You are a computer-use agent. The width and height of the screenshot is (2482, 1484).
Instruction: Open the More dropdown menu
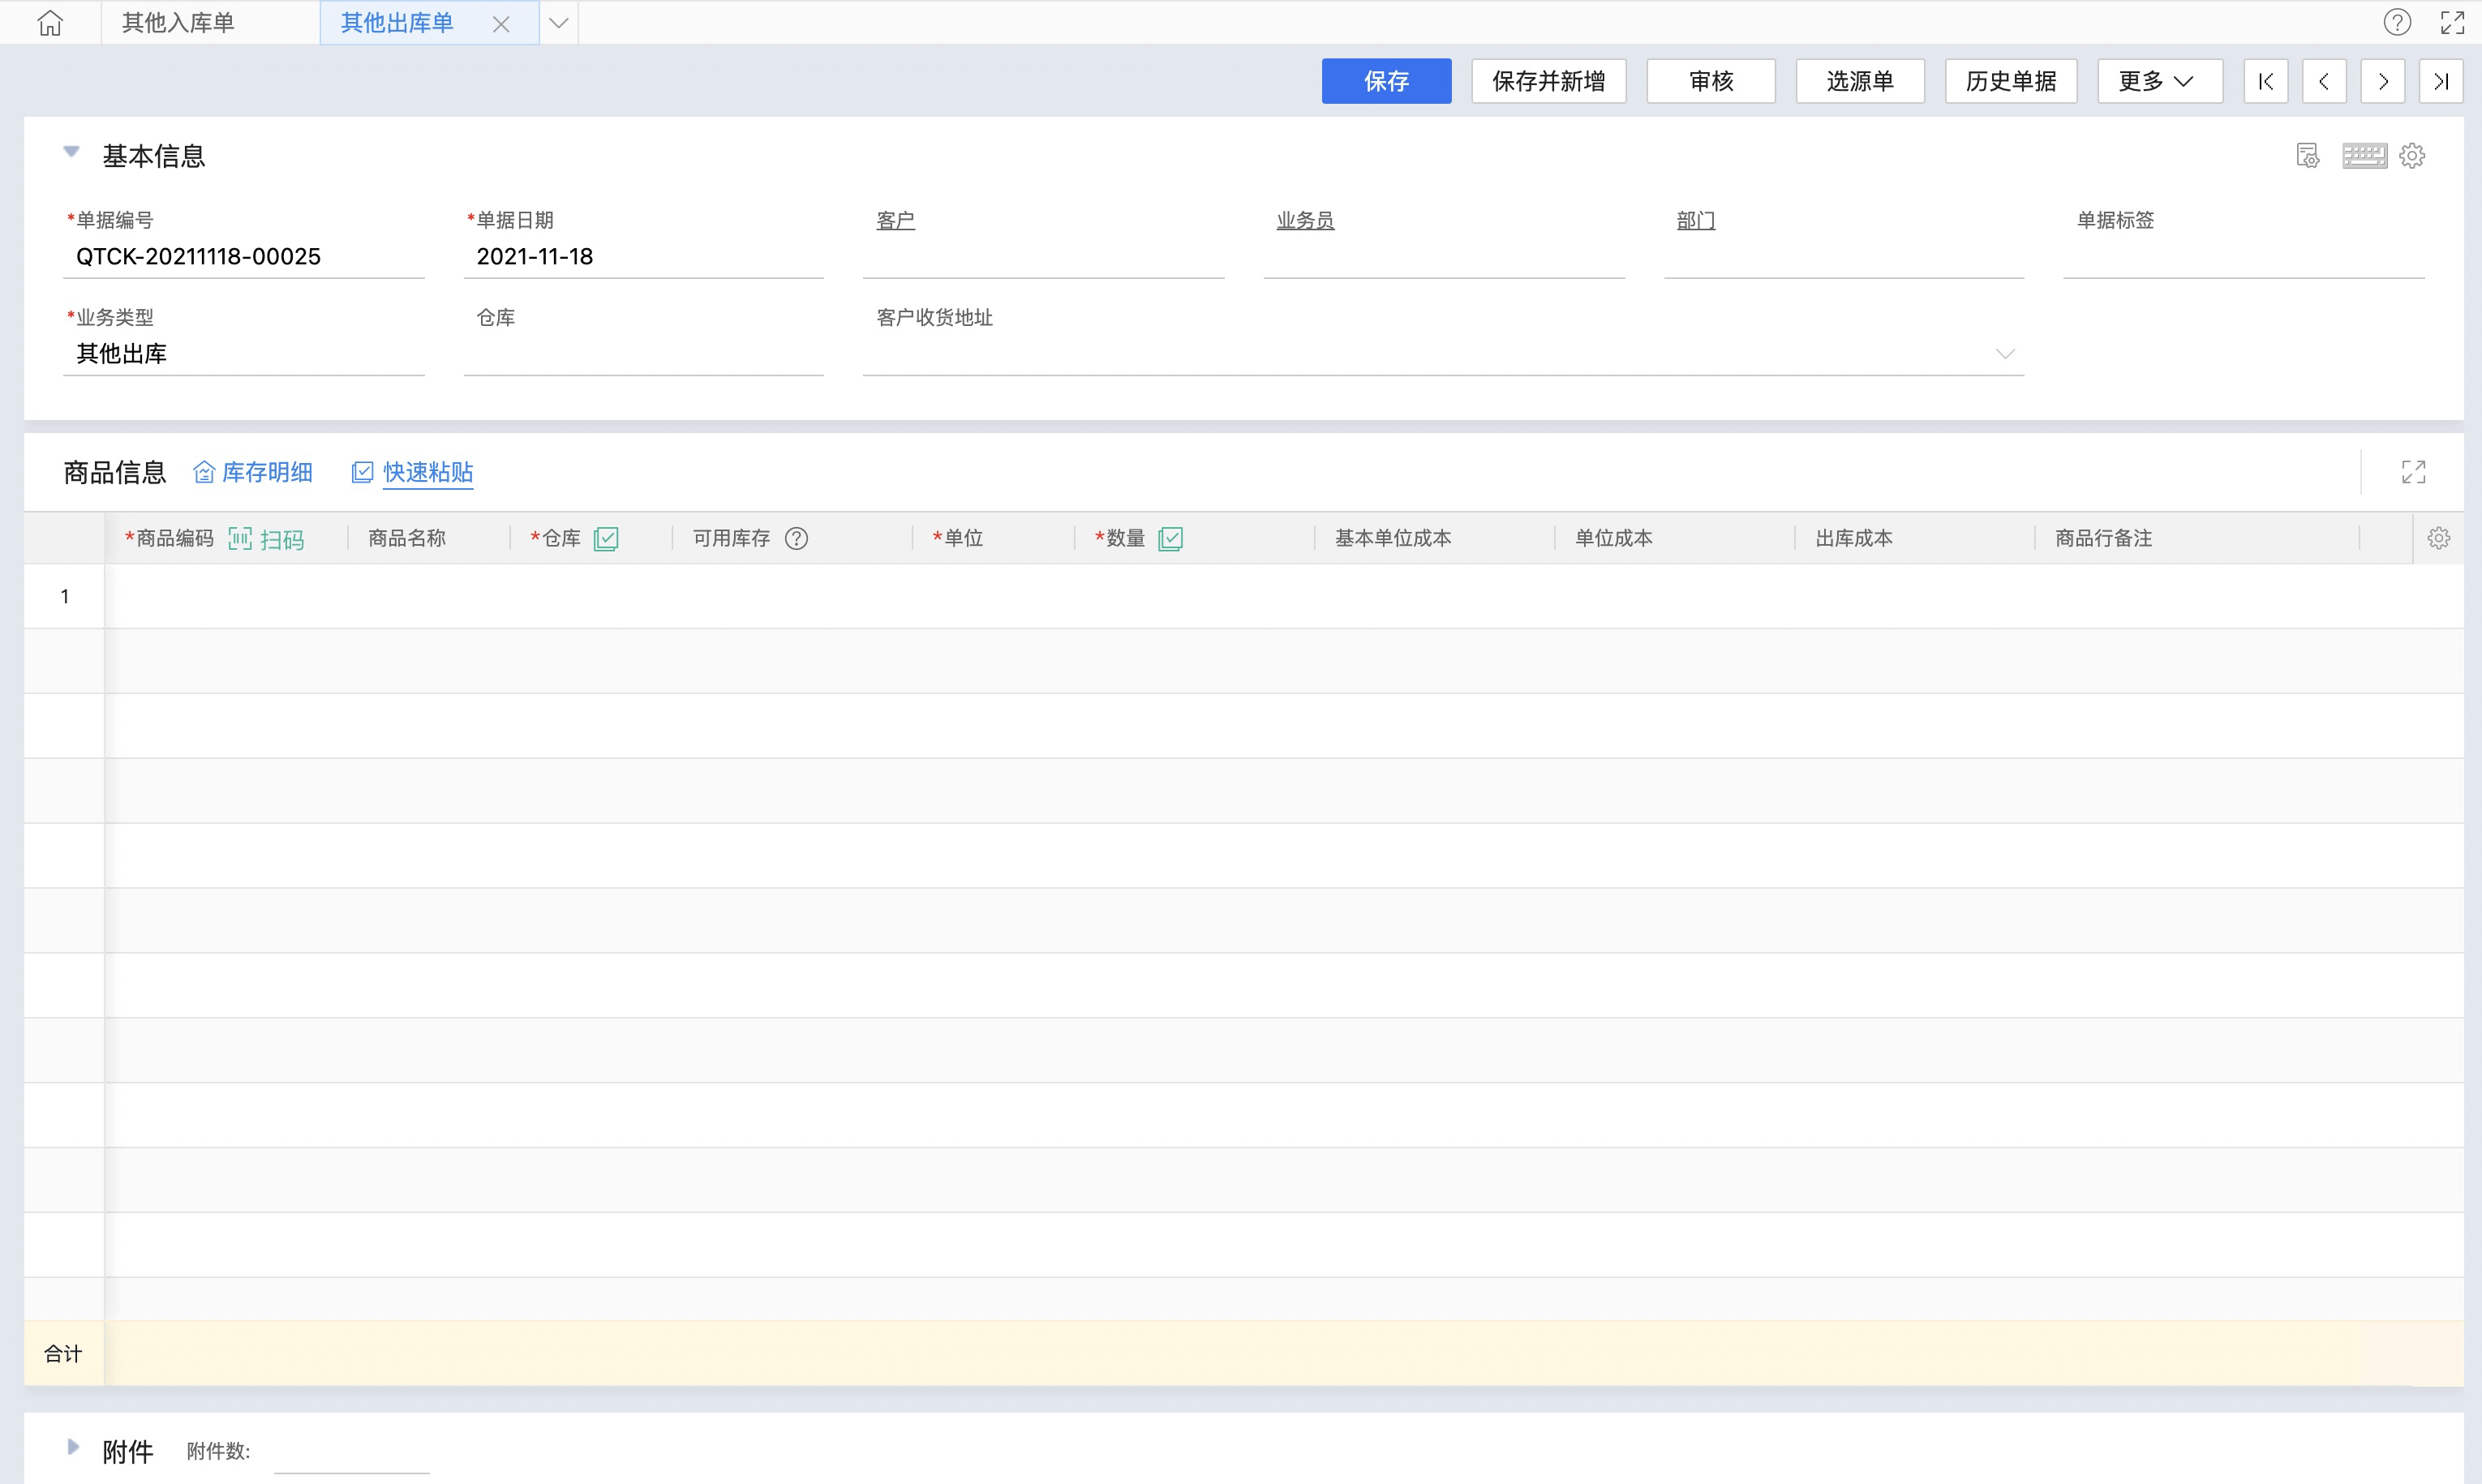pyautogui.click(x=2159, y=81)
